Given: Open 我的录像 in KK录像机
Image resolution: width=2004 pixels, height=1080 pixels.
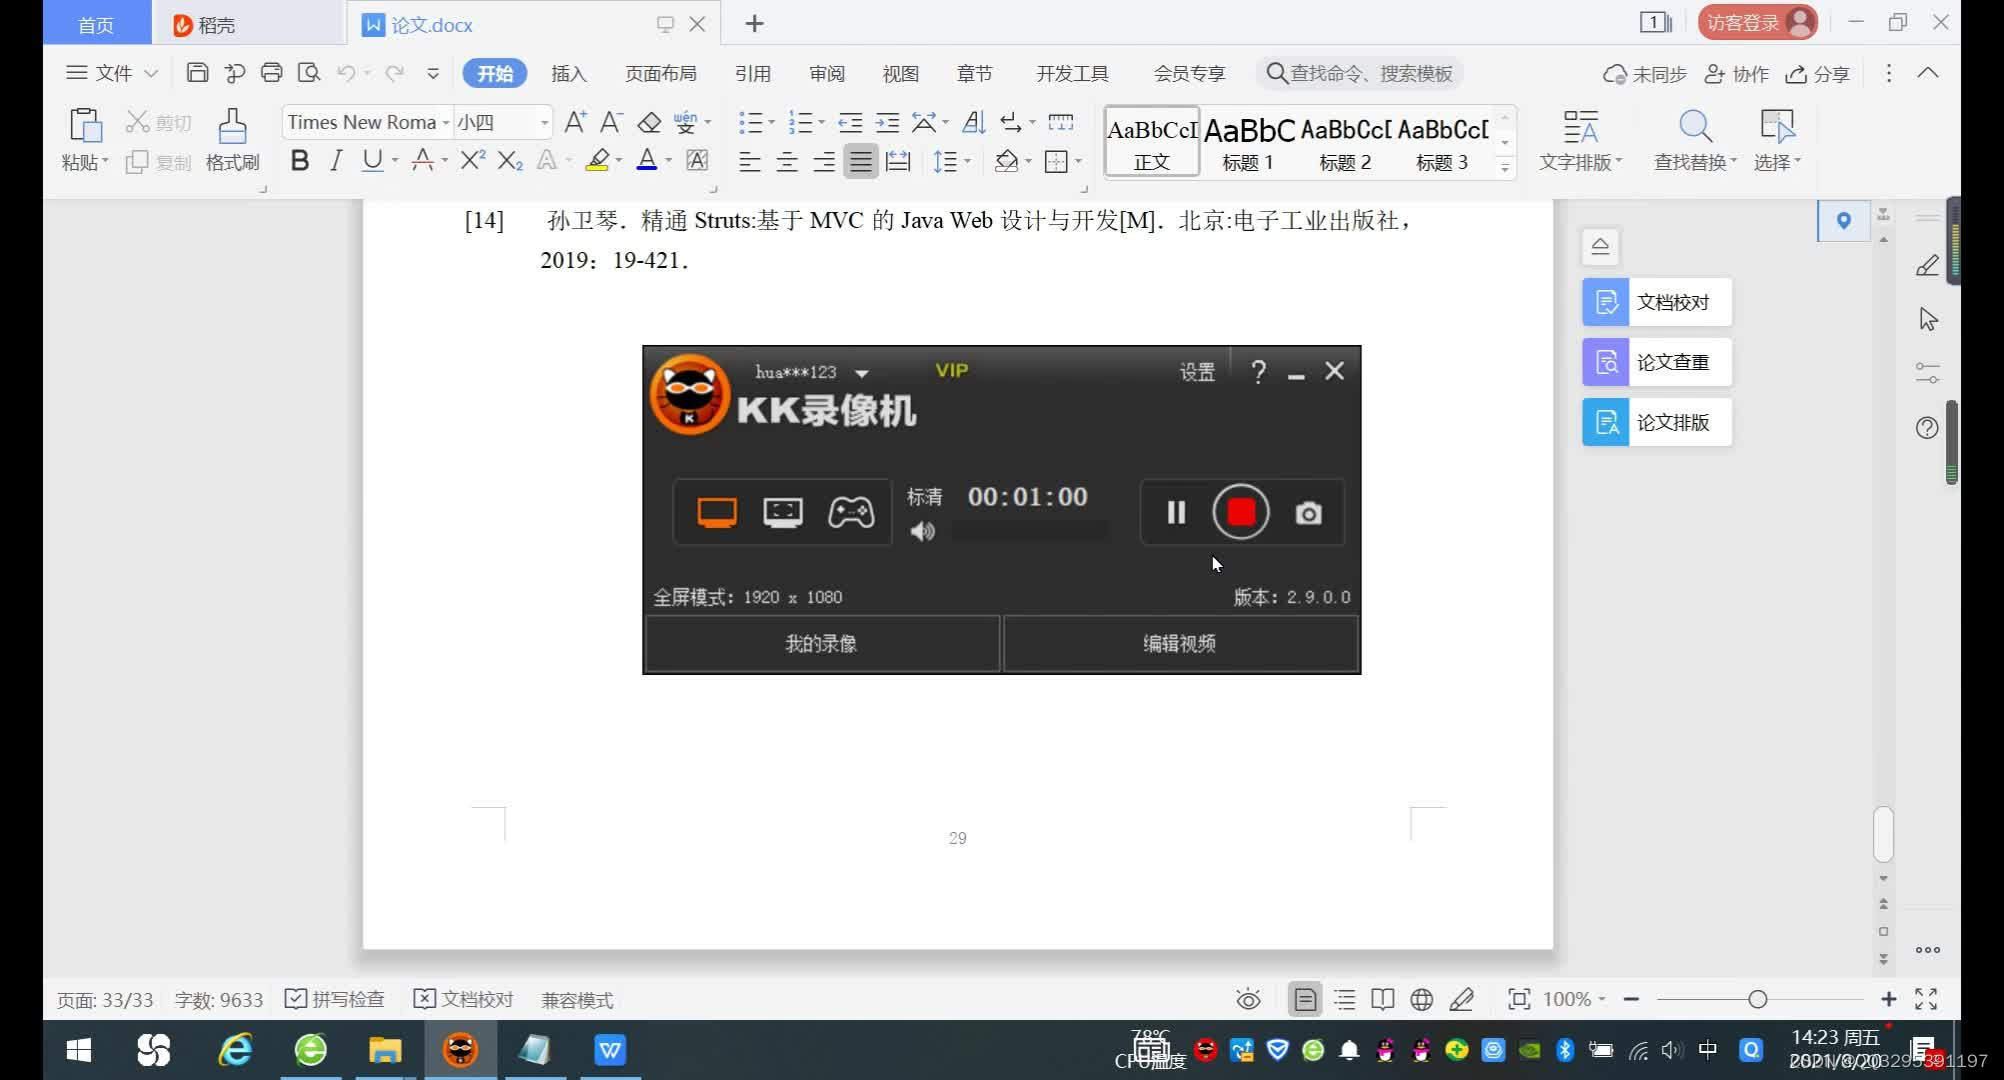Looking at the screenshot, I should (x=820, y=644).
